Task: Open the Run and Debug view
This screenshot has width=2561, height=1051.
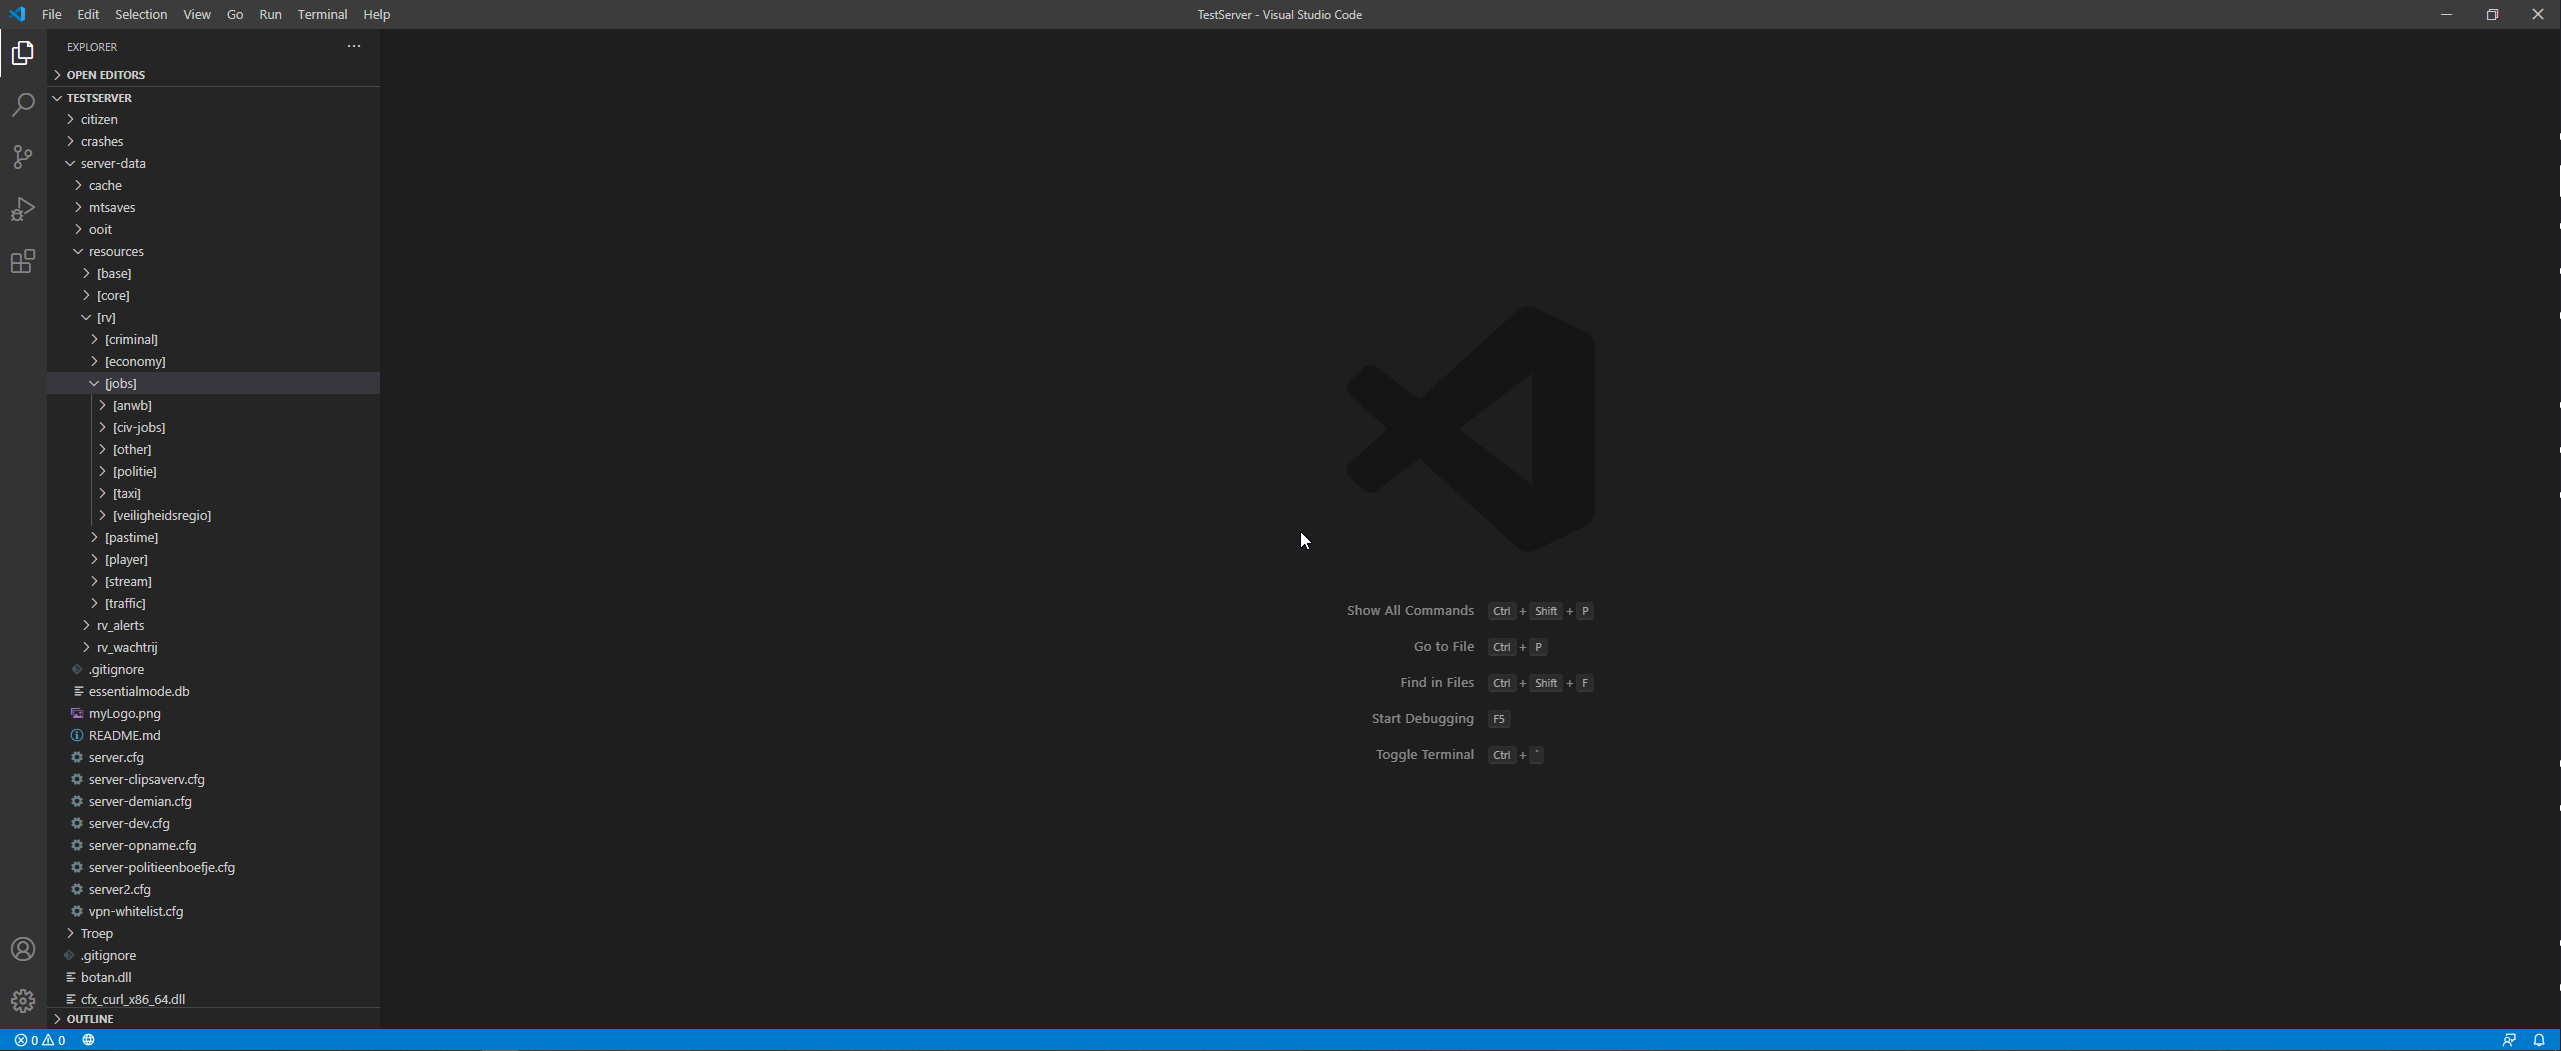Action: 23,209
